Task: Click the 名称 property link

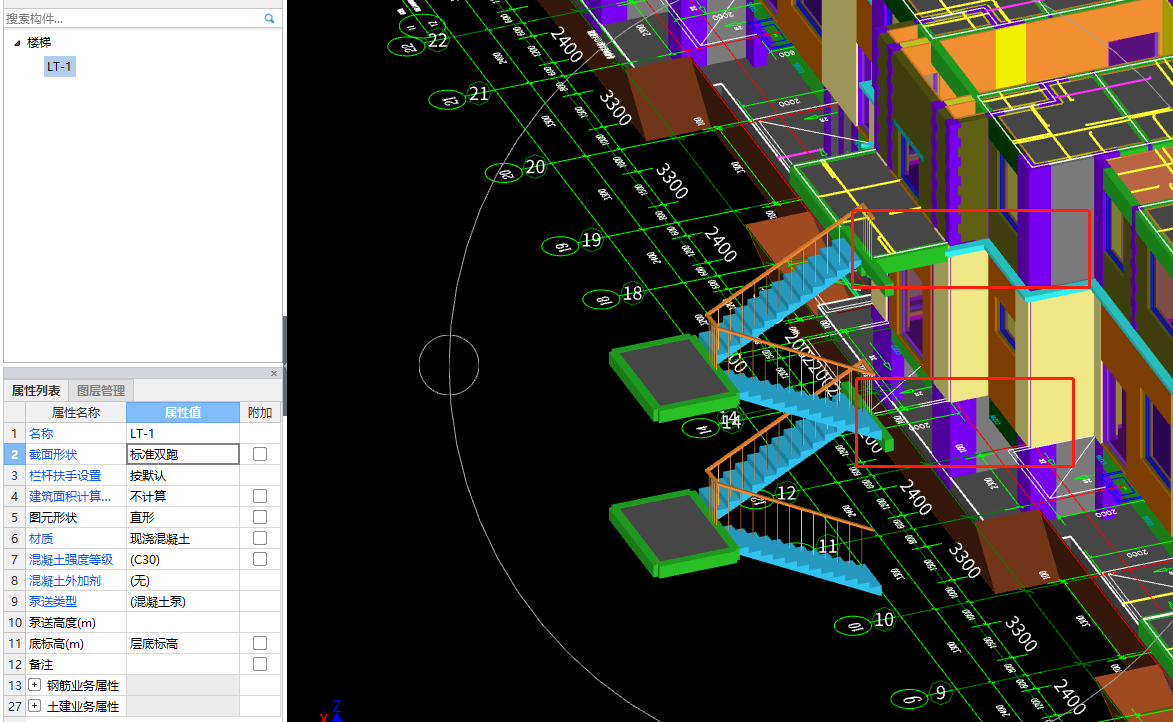Action: click(x=41, y=433)
